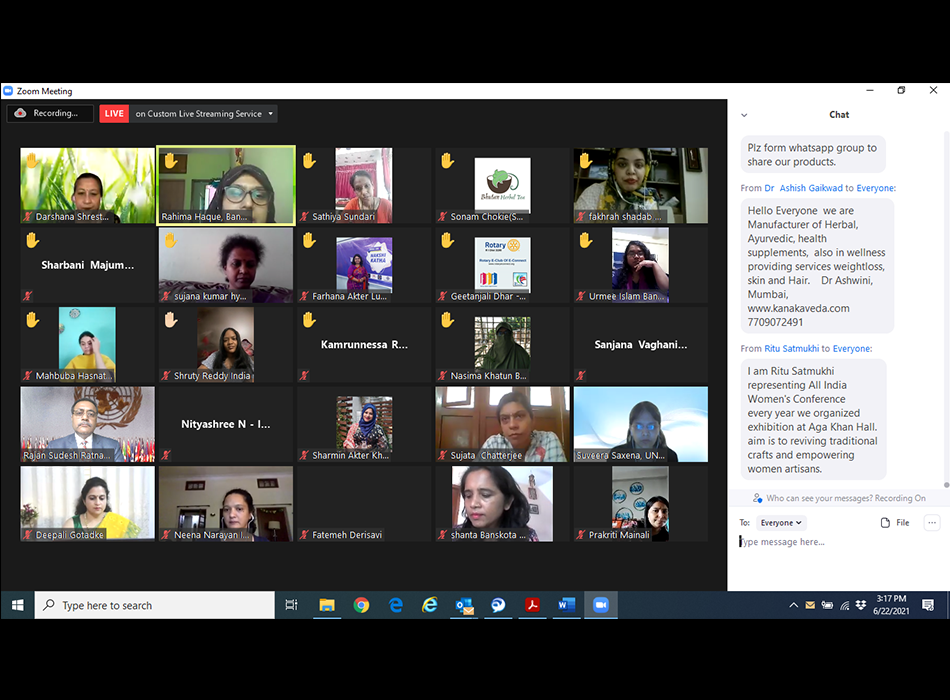Open Outlook from the taskbar
The width and height of the screenshot is (950, 700).
pyautogui.click(x=464, y=605)
